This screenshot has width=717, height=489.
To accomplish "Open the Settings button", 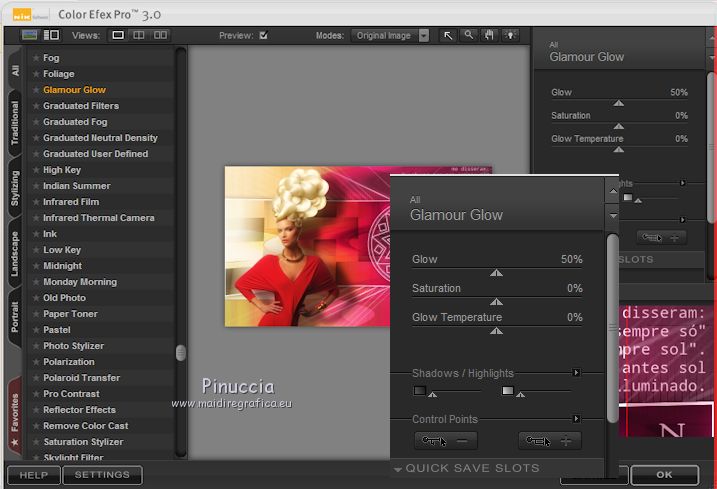I will [102, 475].
